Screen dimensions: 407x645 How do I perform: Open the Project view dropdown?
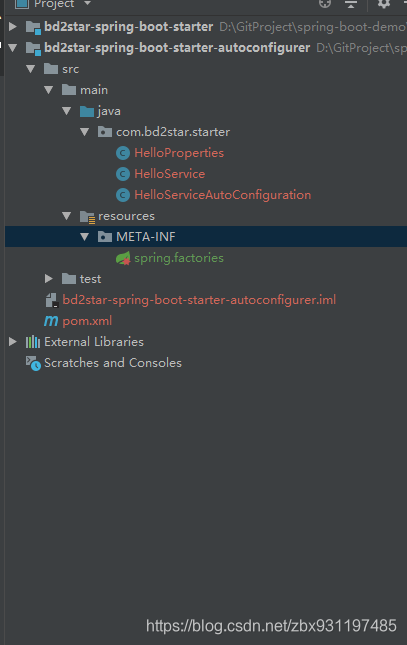[x=87, y=3]
